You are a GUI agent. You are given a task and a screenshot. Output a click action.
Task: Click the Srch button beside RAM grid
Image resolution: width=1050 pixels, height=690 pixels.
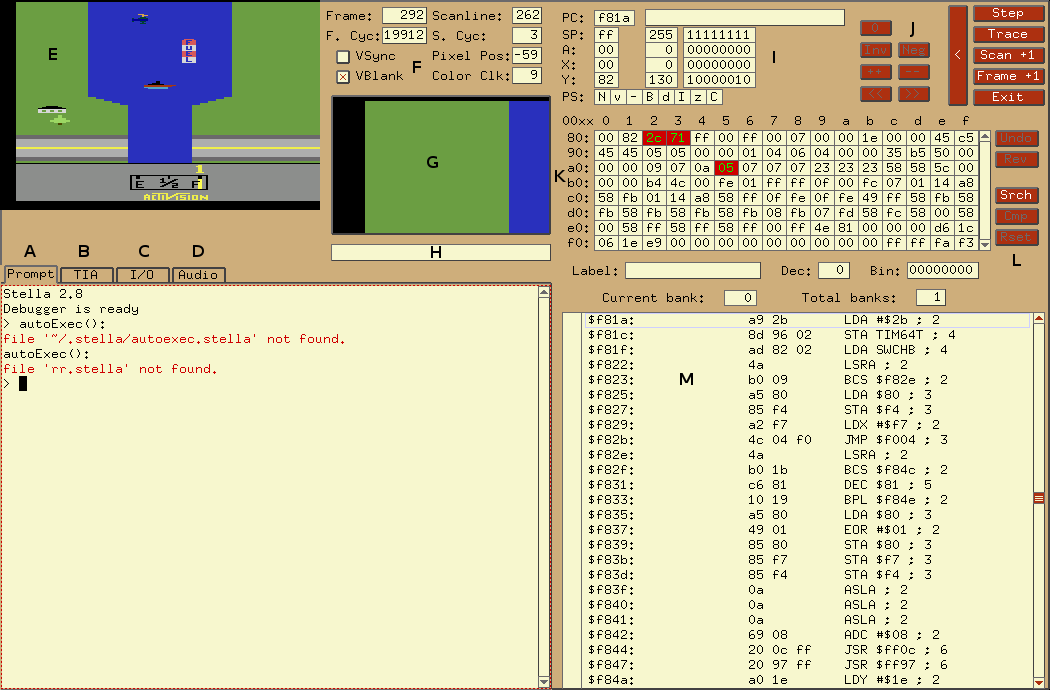pyautogui.click(x=1016, y=196)
